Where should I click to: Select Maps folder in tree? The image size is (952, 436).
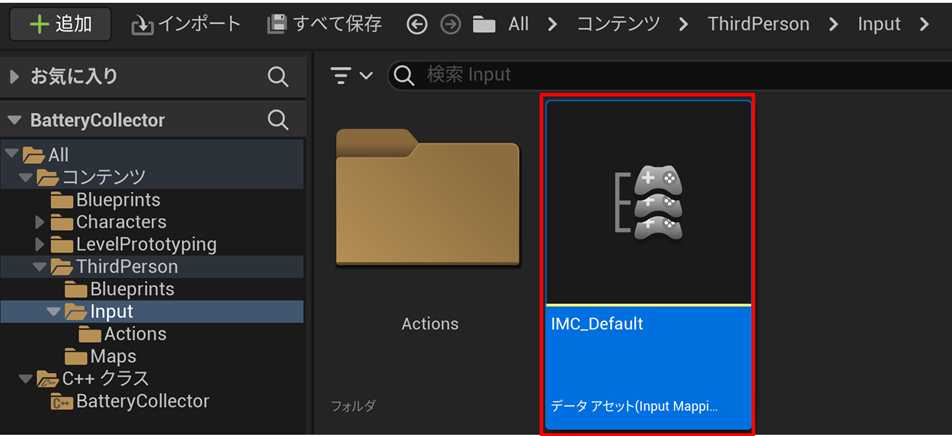click(112, 356)
